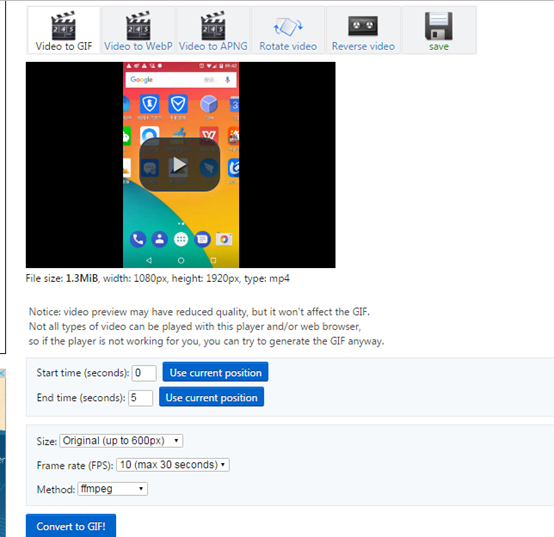Viewport: 554px width, 537px height.
Task: Open the Video to GIF tab
Action: (x=64, y=30)
